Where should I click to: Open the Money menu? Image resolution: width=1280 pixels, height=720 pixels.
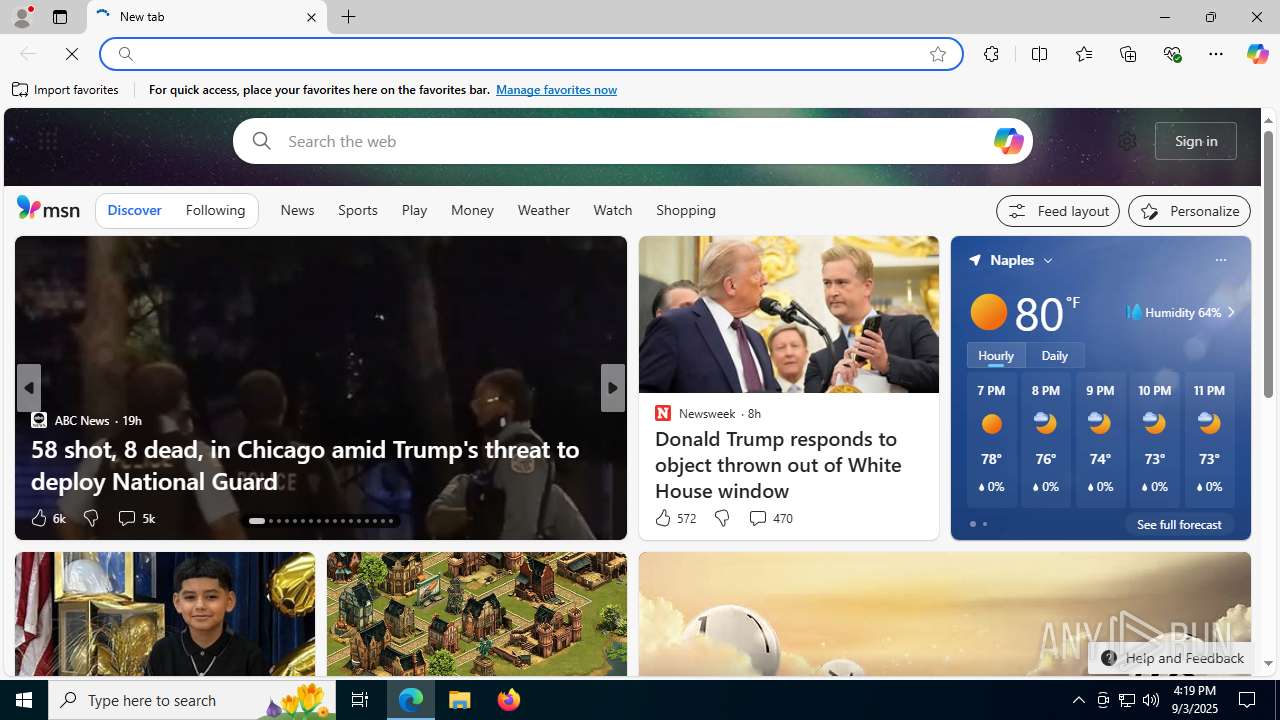coord(472,210)
